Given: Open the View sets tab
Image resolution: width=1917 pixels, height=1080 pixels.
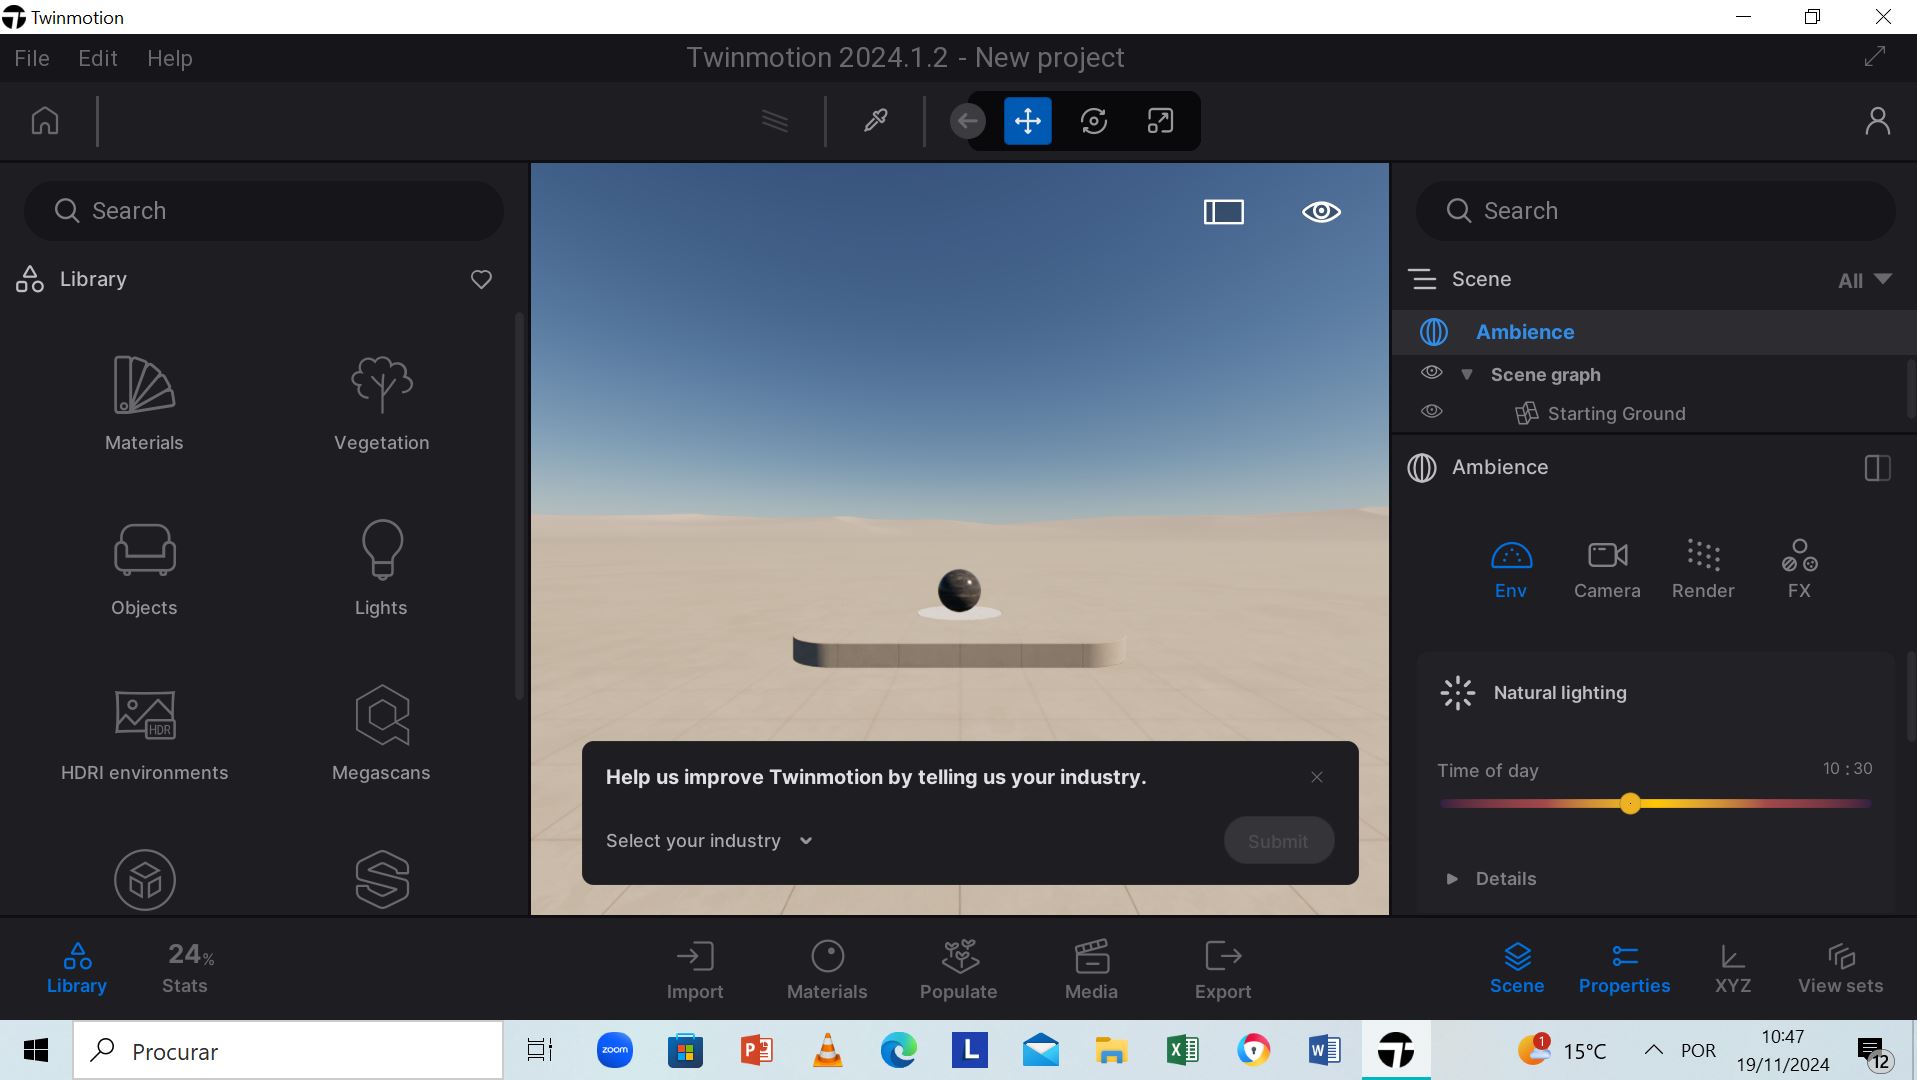Looking at the screenshot, I should (x=1840, y=968).
